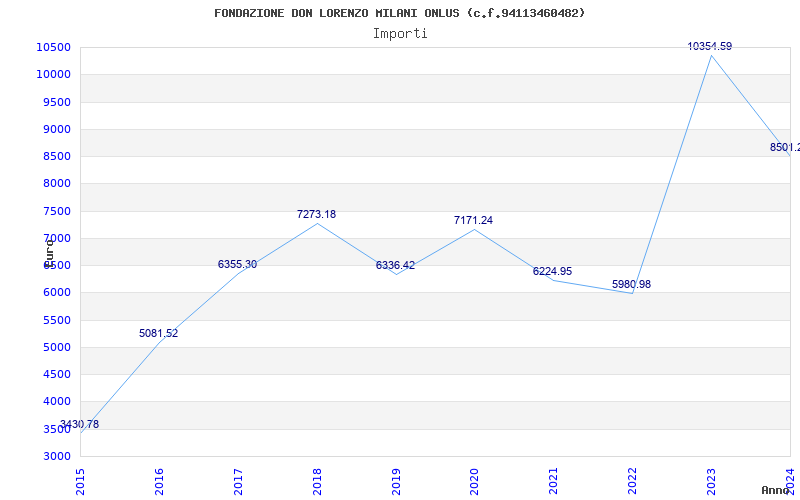Click the 10500 y-axis value
Viewport: 800px width, 500px height.
coord(53,47)
